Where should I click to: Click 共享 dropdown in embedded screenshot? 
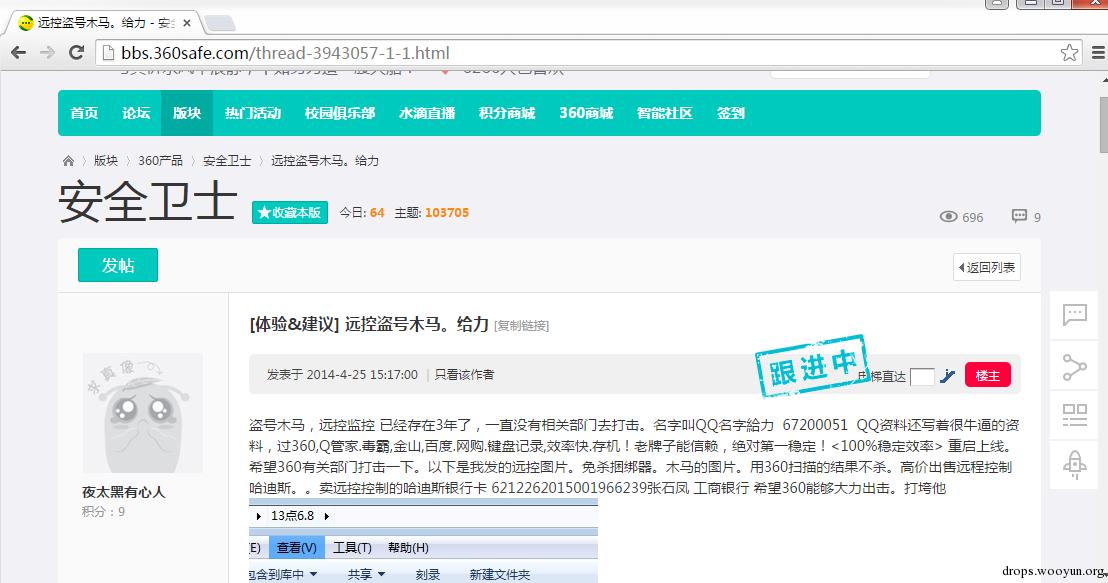pos(366,575)
